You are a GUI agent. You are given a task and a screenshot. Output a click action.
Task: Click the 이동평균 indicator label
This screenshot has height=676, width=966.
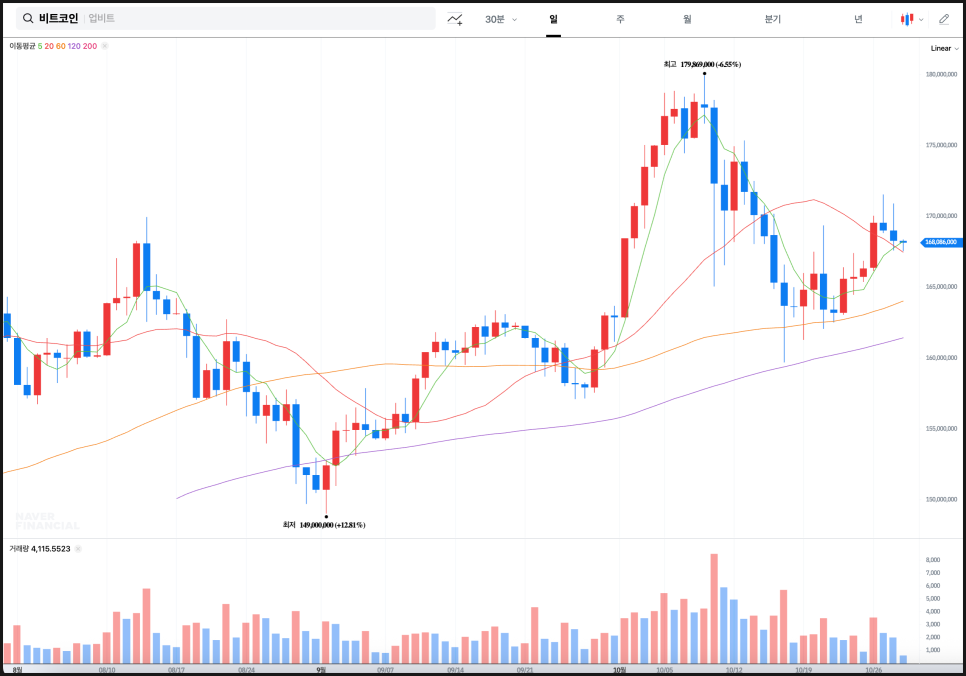pos(22,46)
